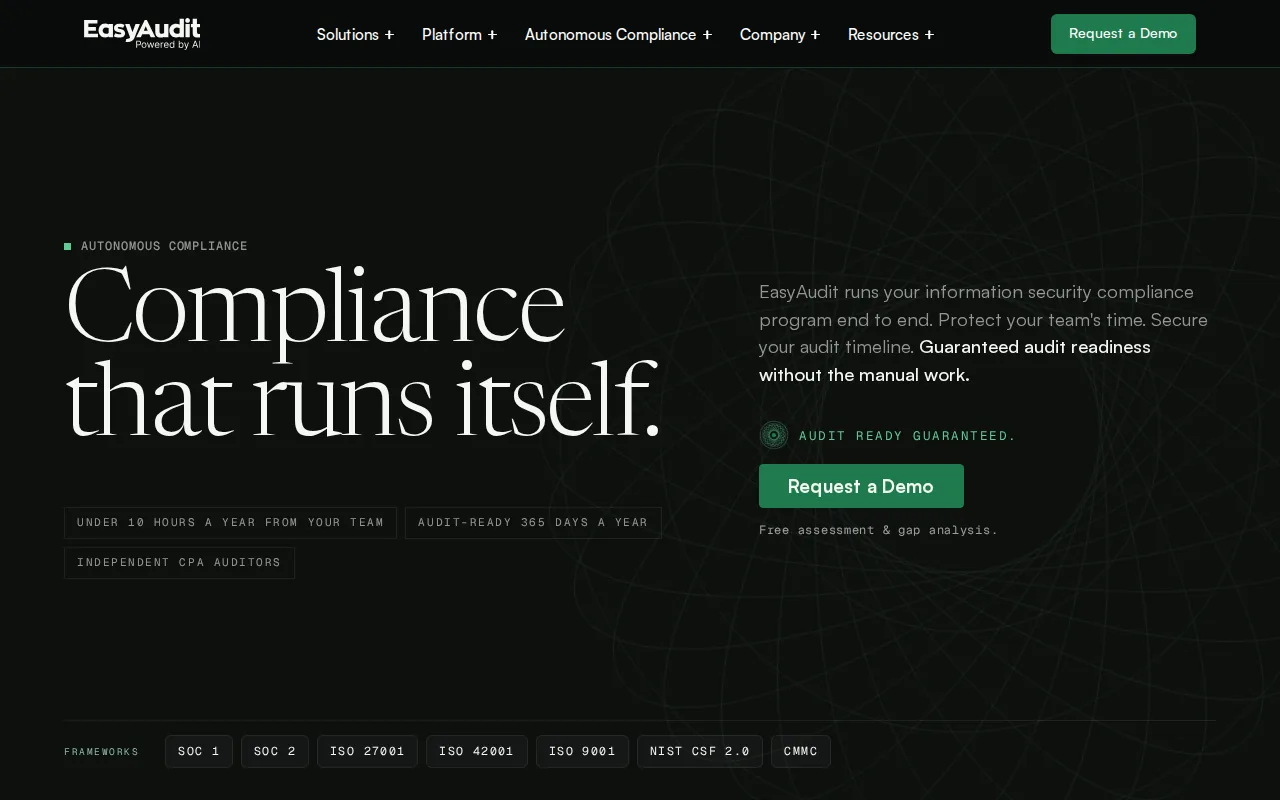Click the audit ready radar icon
Screen dimensions: 1280x800
pyautogui.click(x=774, y=435)
